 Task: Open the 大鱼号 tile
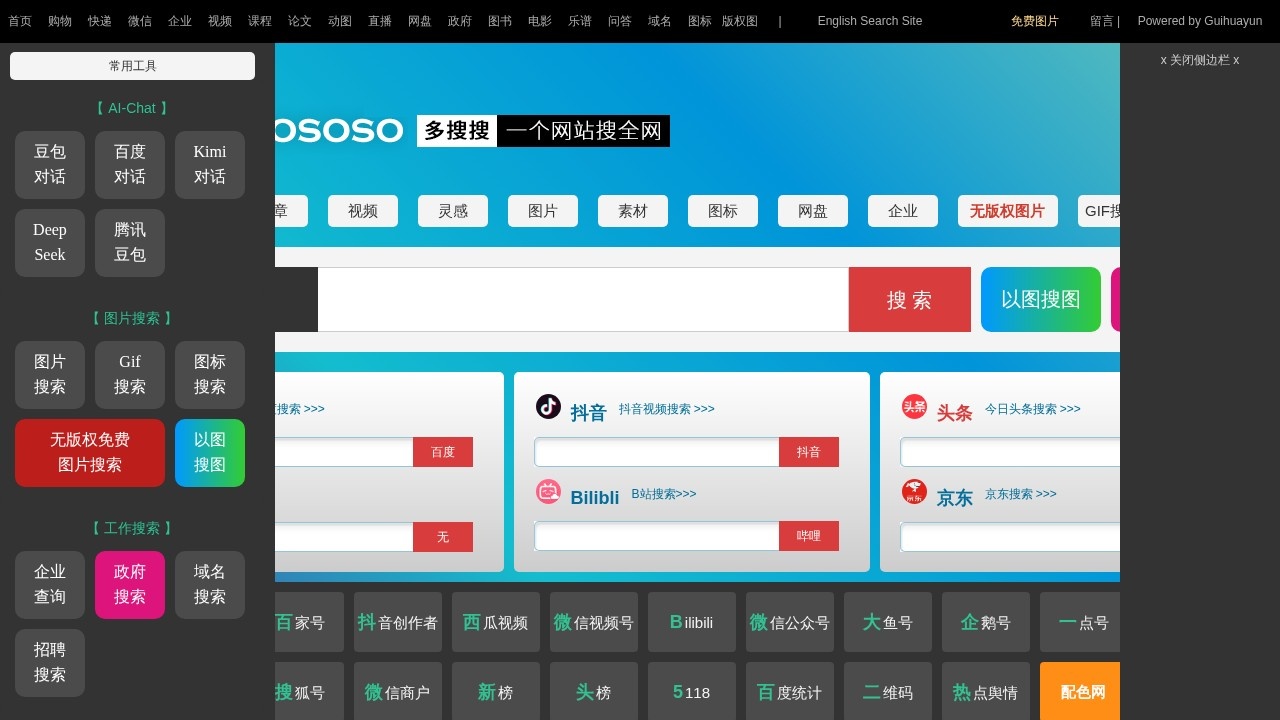coord(888,622)
